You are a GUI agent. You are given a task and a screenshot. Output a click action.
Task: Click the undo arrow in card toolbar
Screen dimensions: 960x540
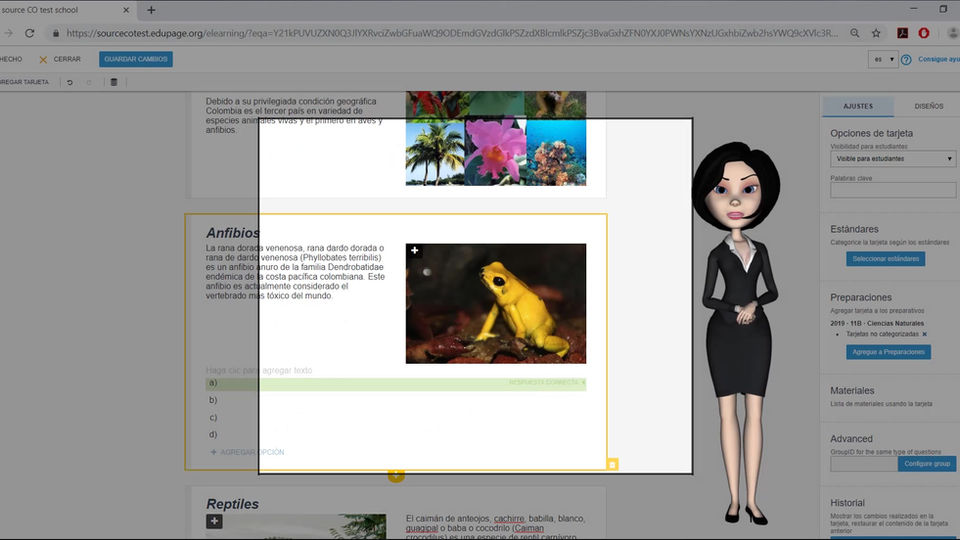(70, 82)
